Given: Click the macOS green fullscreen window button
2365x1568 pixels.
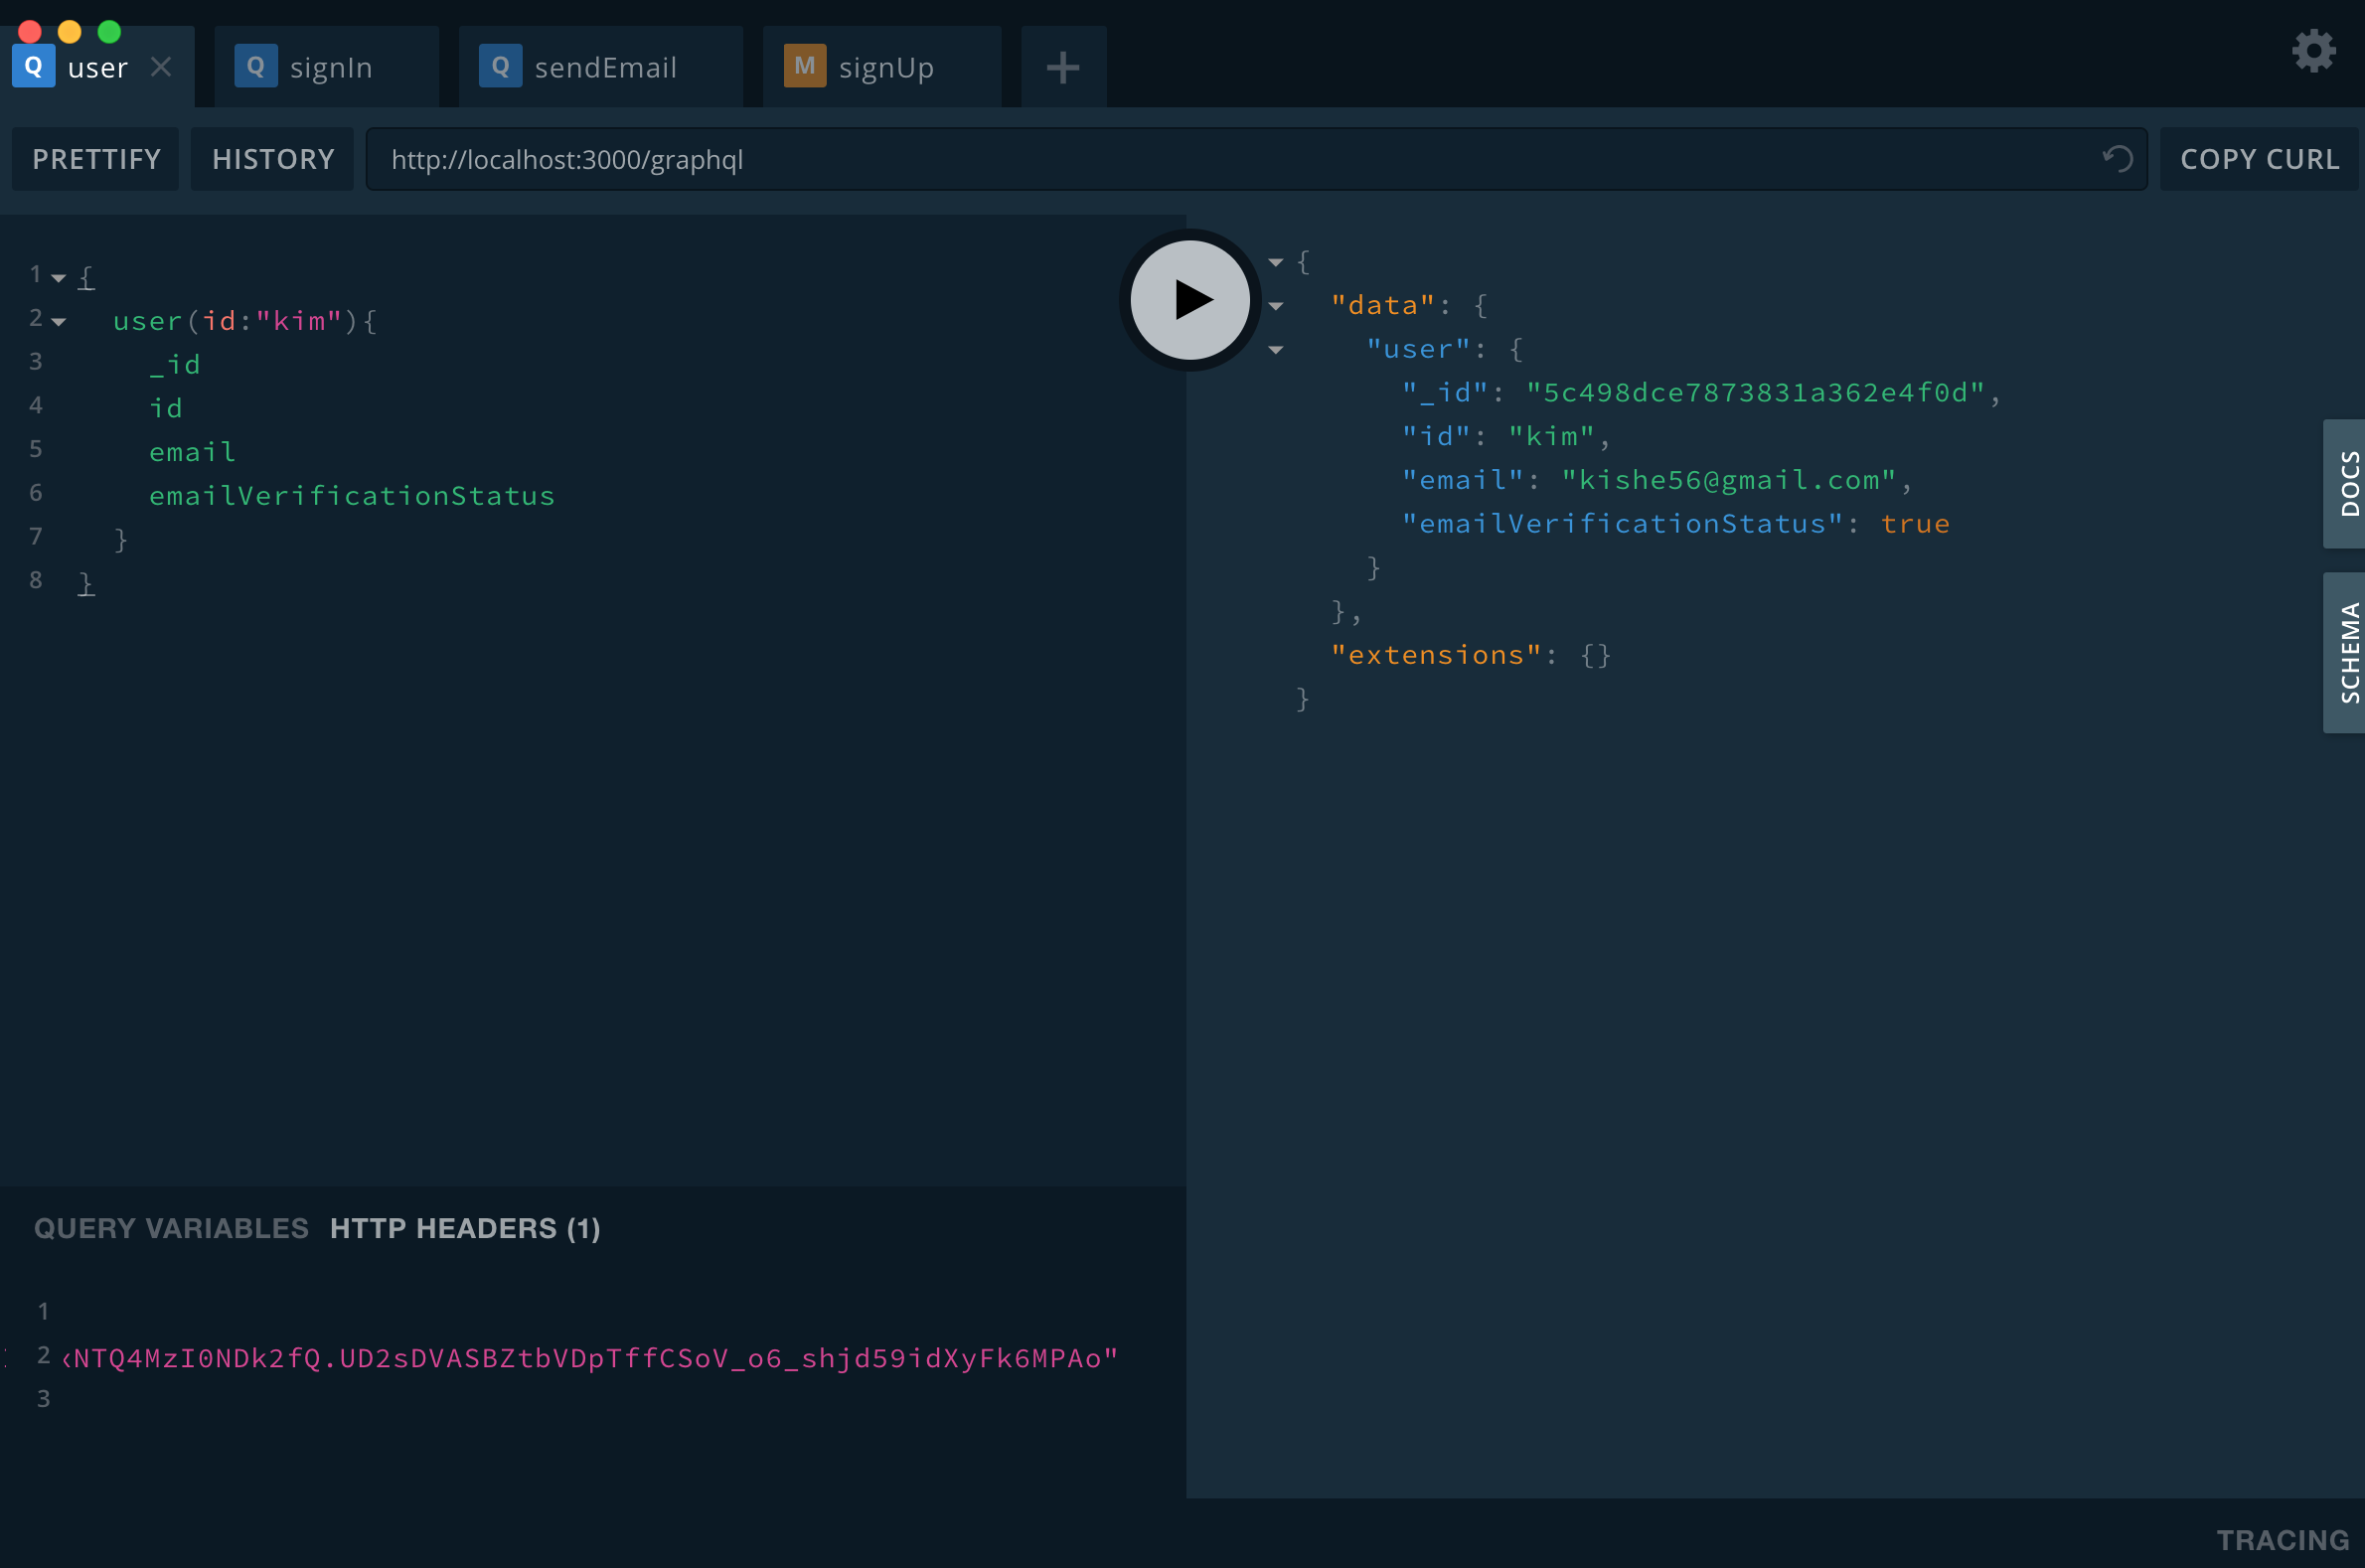Looking at the screenshot, I should click(109, 32).
